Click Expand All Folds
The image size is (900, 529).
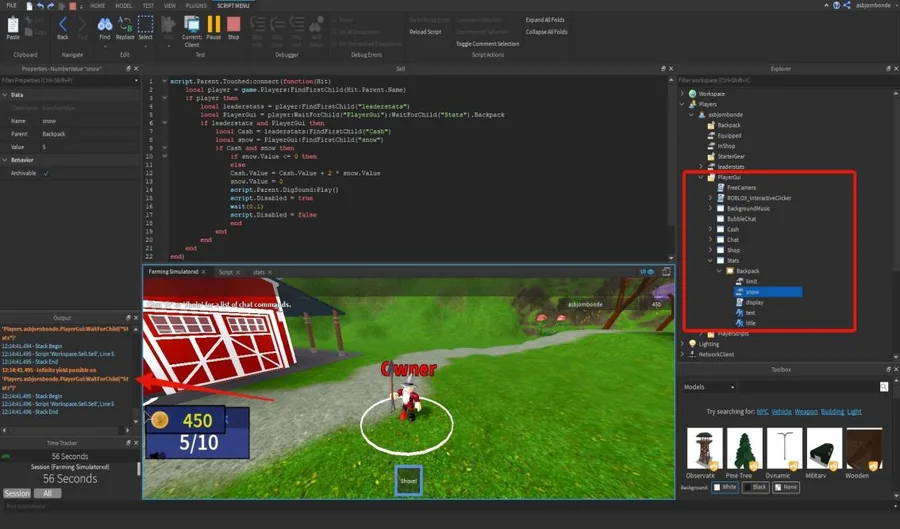(x=545, y=20)
